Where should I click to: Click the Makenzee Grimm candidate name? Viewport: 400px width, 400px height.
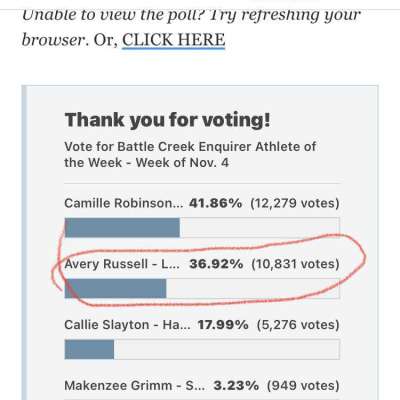tap(135, 386)
